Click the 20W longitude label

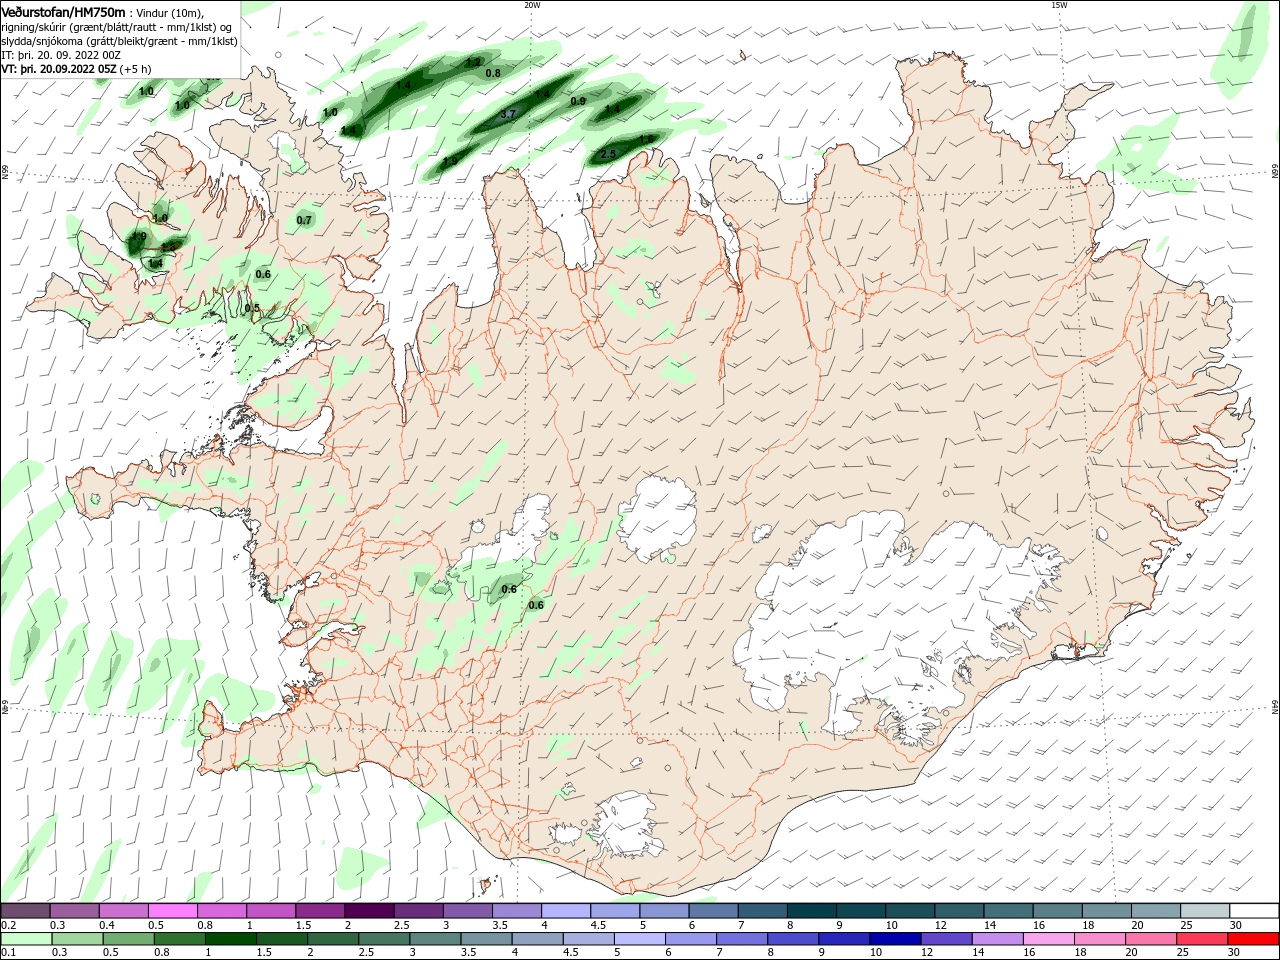(x=532, y=5)
